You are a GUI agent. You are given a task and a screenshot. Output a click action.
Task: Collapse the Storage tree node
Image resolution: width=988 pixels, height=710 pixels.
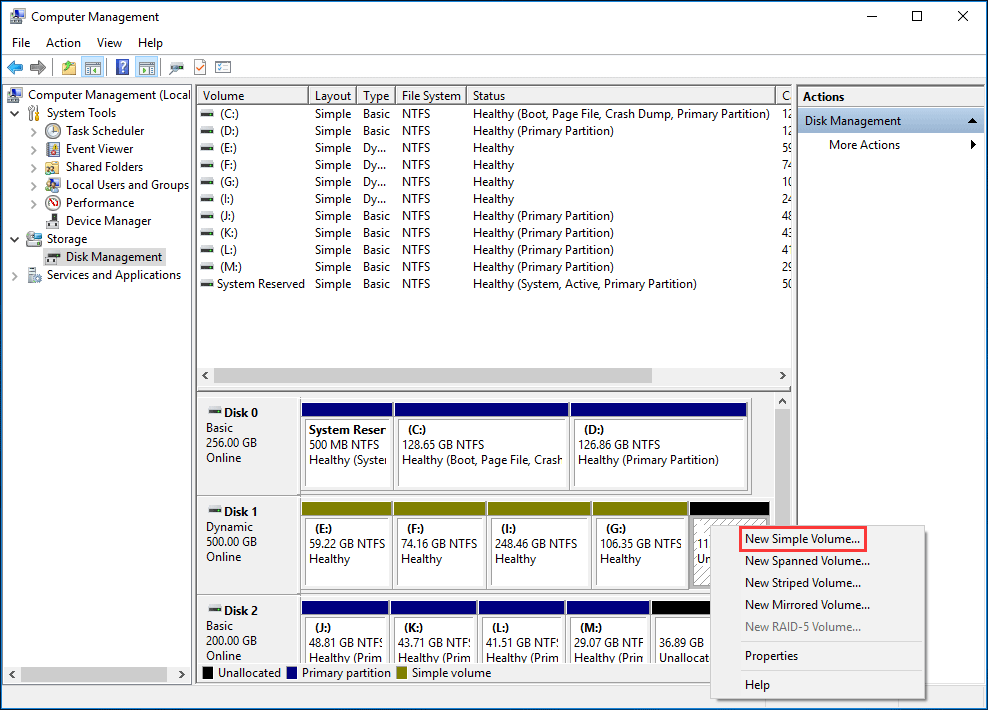(x=14, y=239)
